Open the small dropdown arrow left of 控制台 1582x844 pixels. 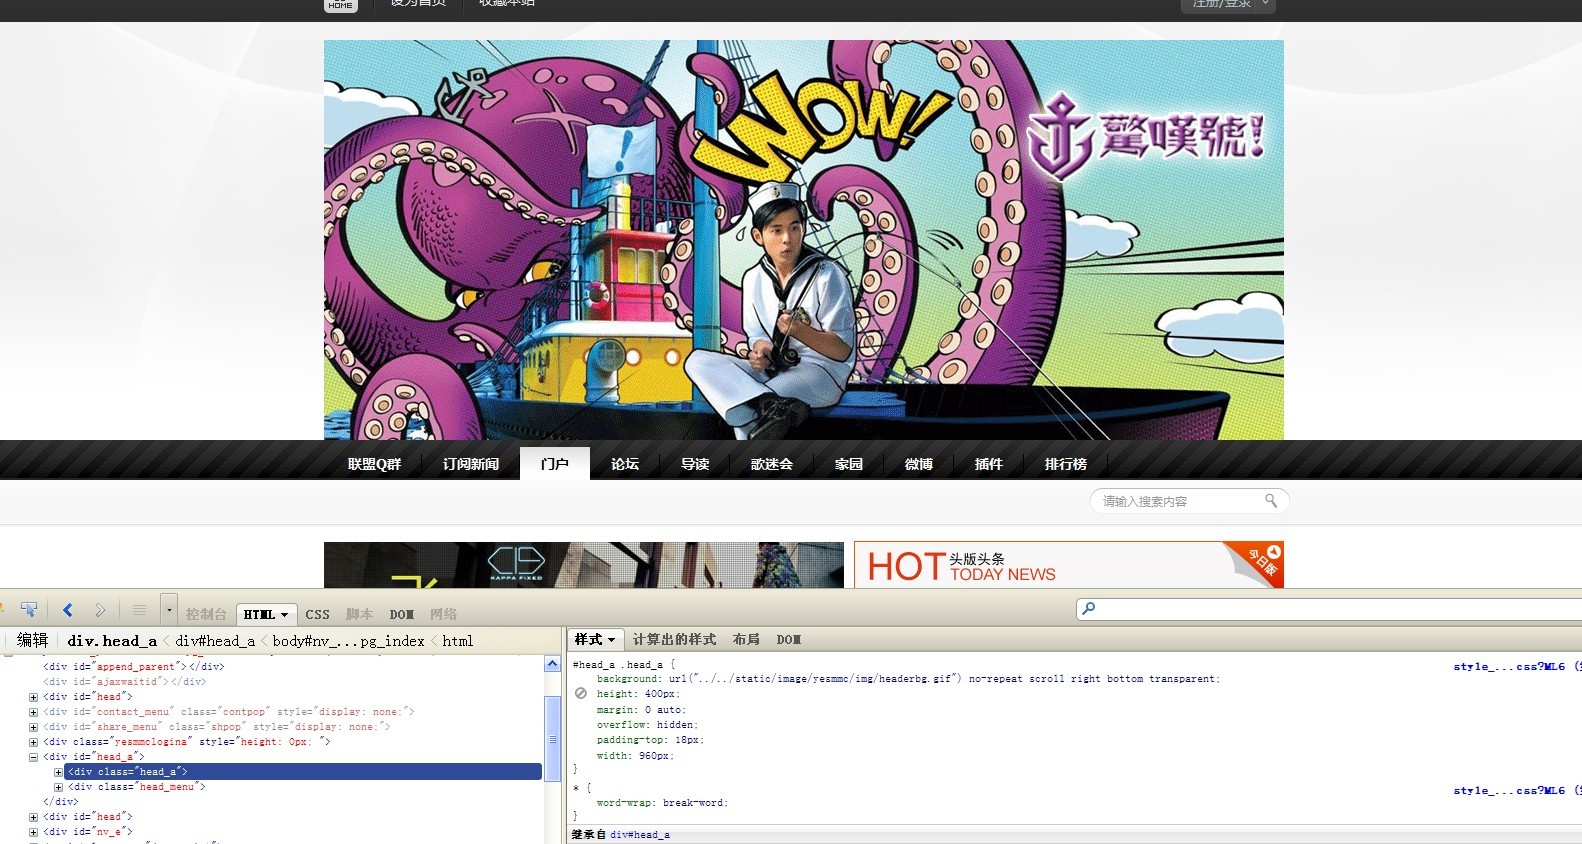(169, 610)
